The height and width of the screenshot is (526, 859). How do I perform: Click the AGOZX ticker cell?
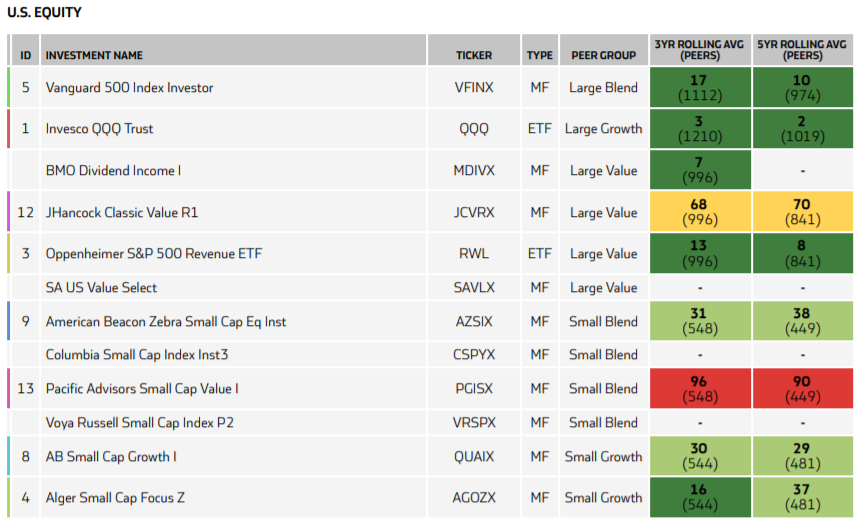point(474,498)
